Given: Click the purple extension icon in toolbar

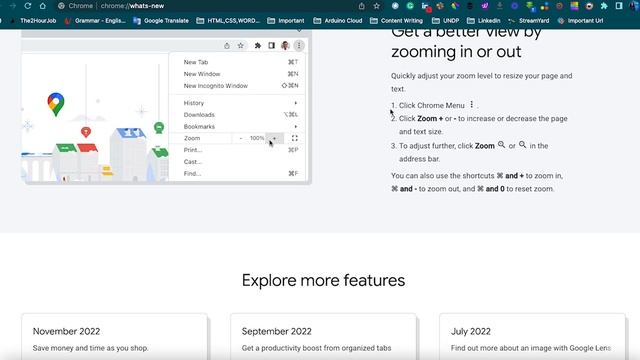Looking at the screenshot, I should tap(485, 6).
